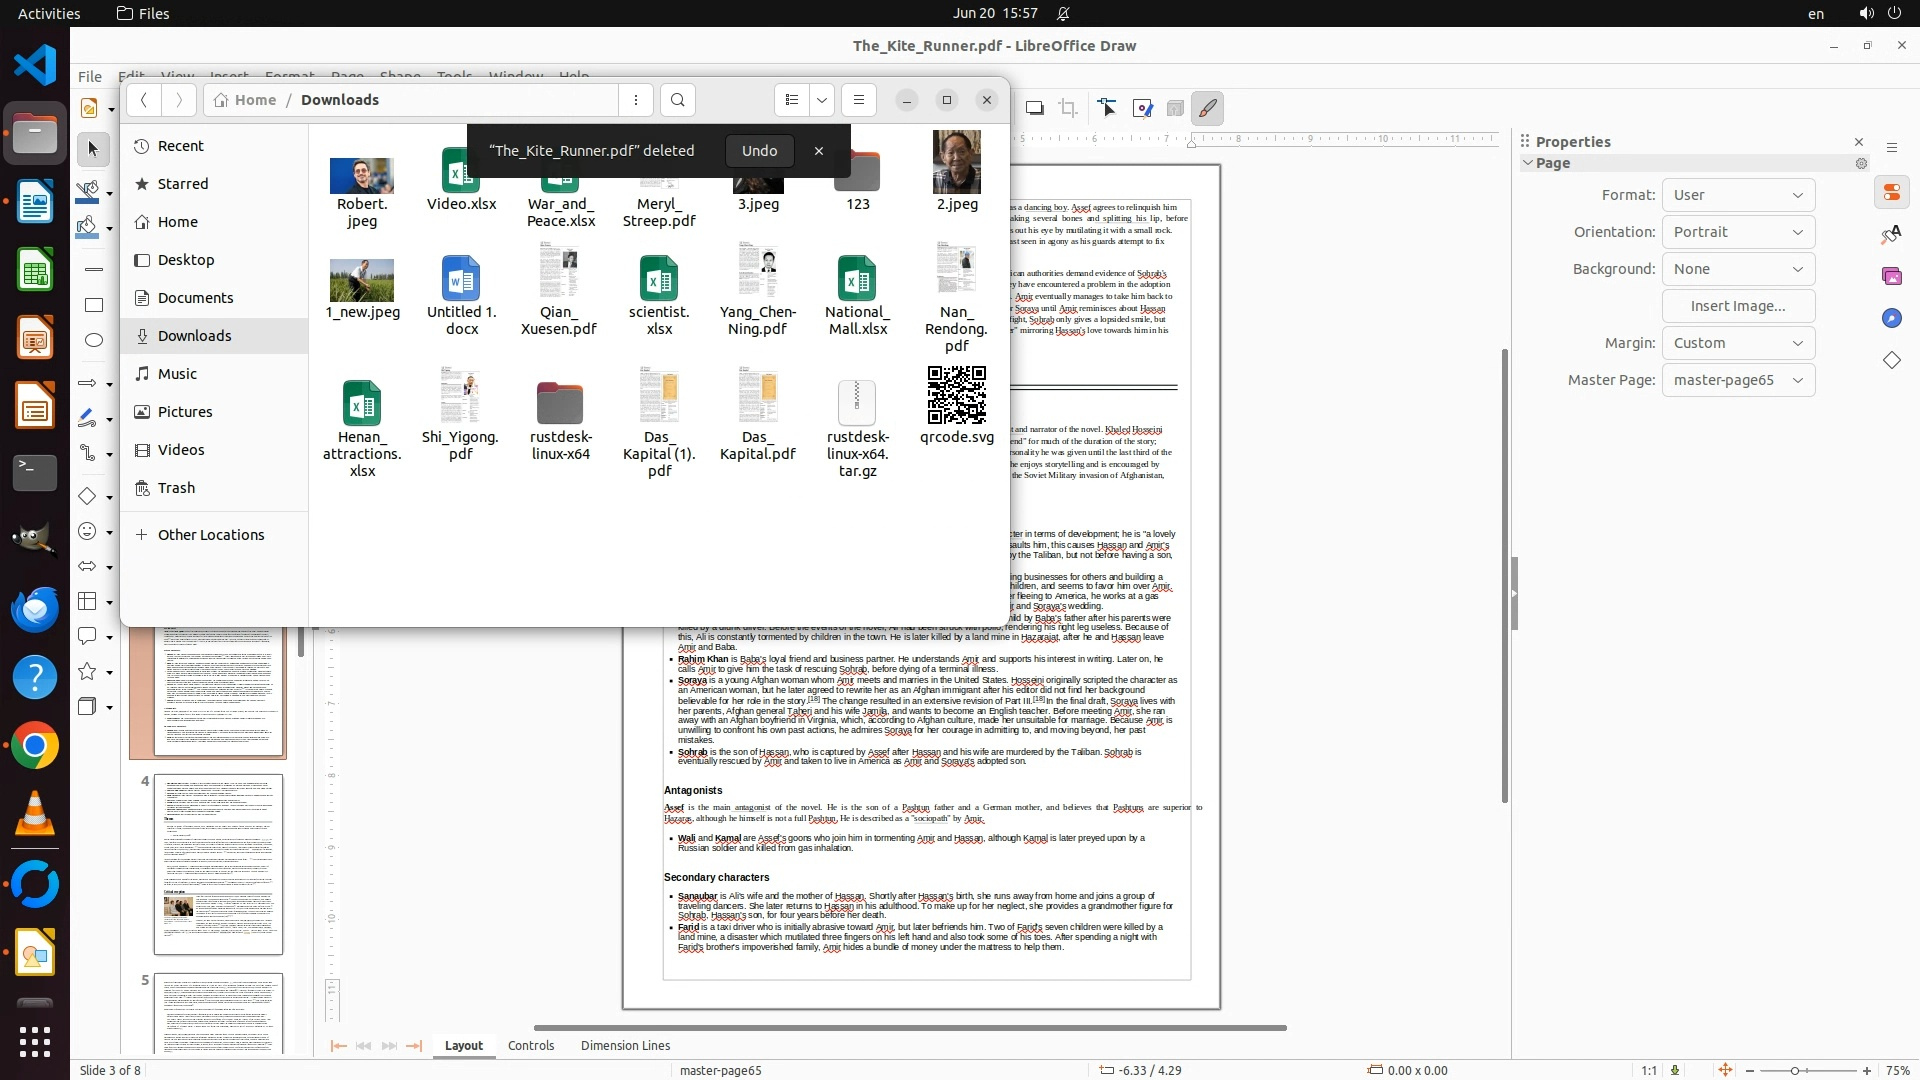Click Undo in the deleted notification
Viewport: 1920px width, 1080px height.
tap(759, 151)
